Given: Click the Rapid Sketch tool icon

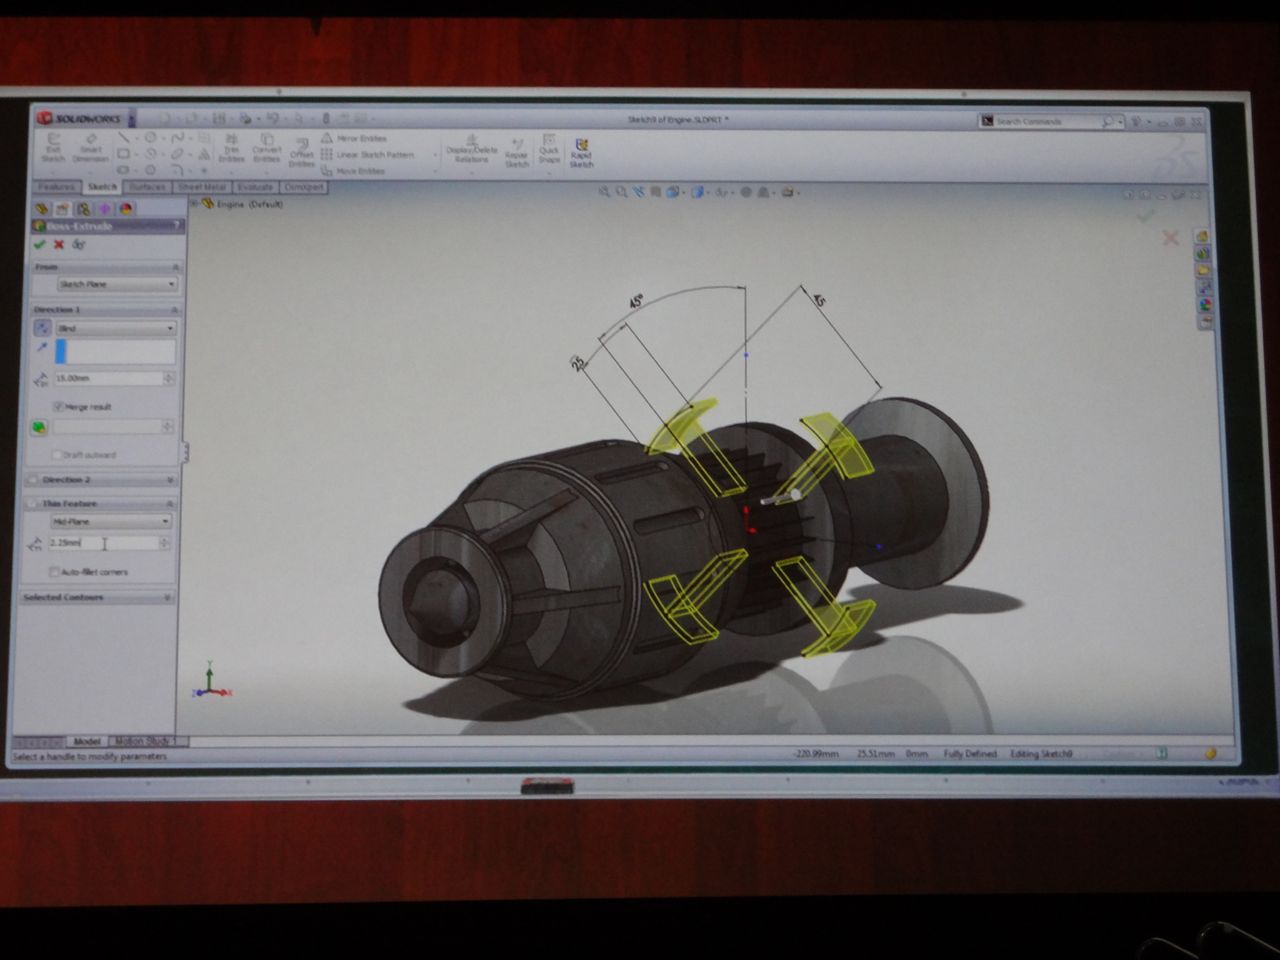Looking at the screenshot, I should [581, 146].
